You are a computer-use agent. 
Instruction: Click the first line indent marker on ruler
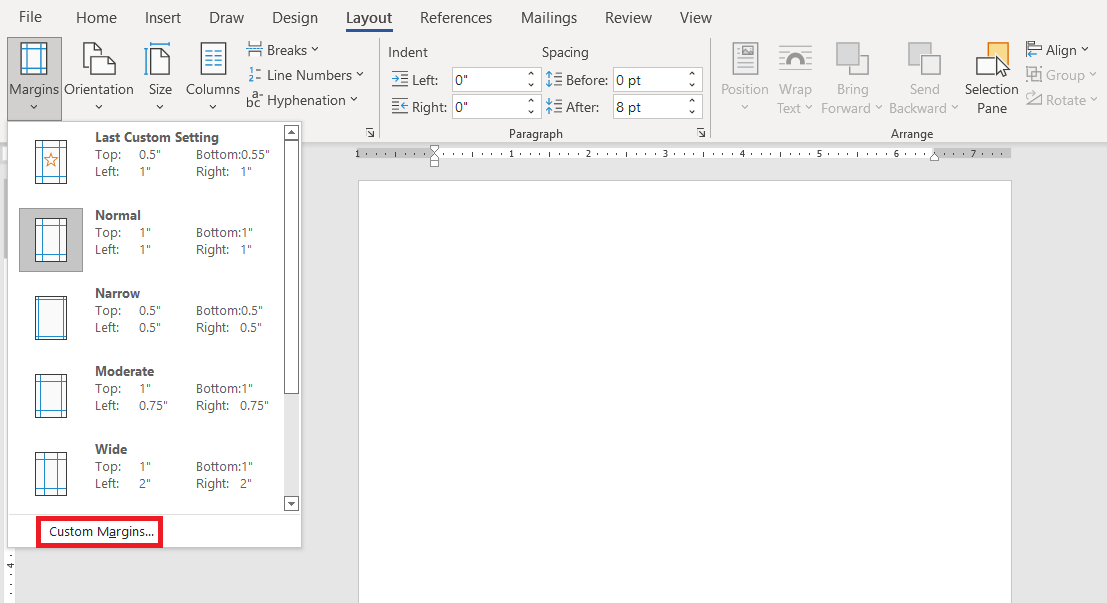click(434, 149)
